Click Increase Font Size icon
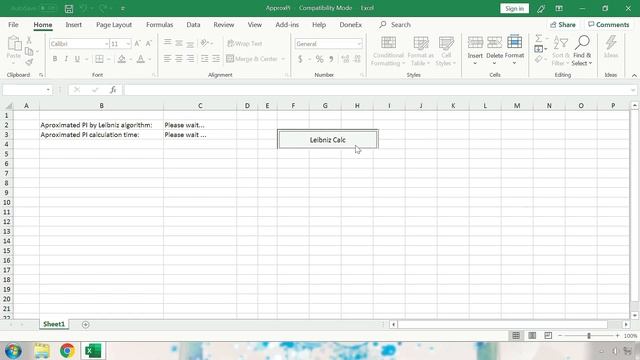 [x=138, y=44]
